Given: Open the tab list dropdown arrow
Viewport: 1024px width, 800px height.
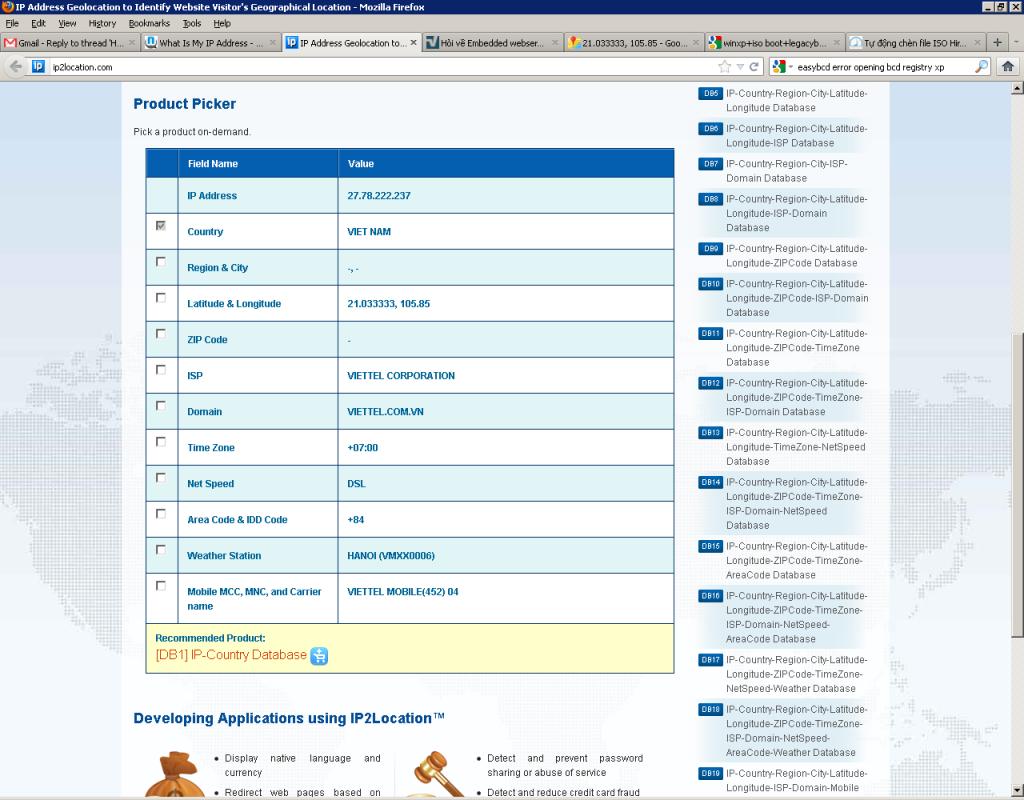Looking at the screenshot, I should pos(1016,42).
